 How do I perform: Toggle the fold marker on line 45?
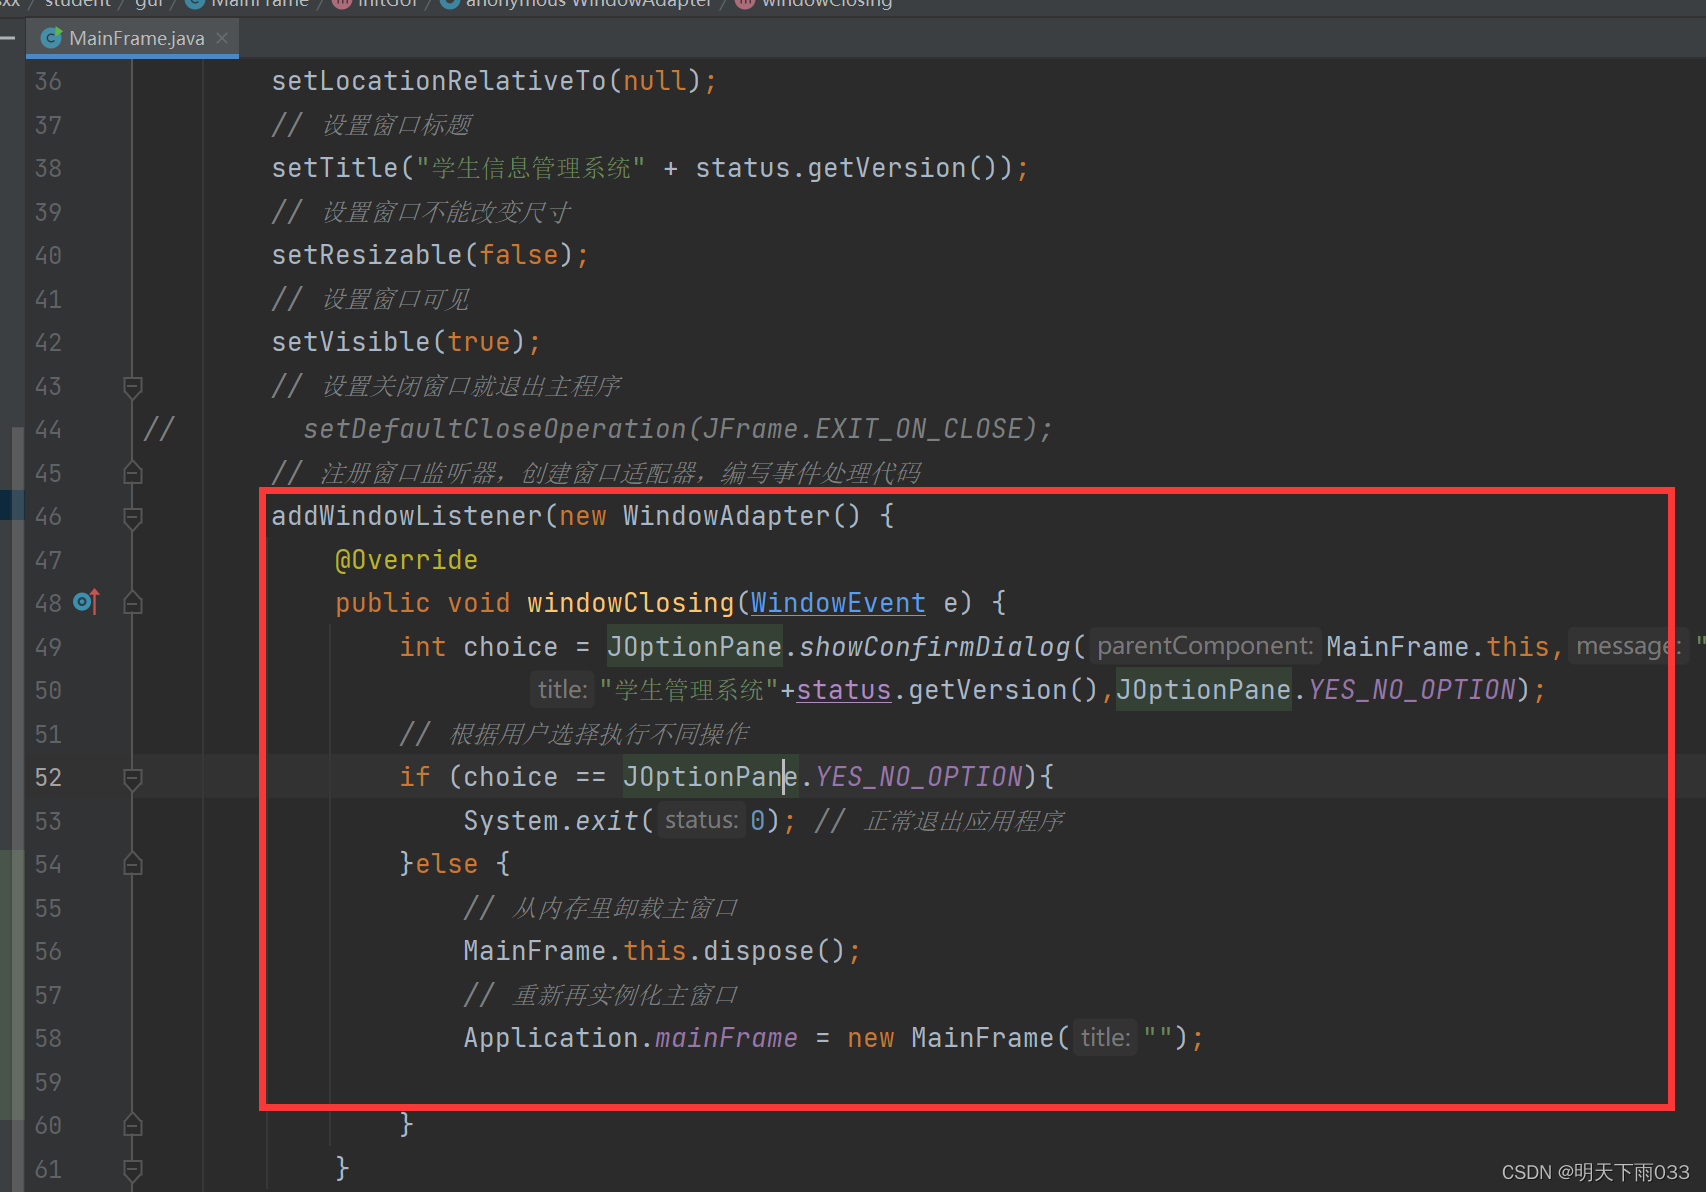coord(132,473)
